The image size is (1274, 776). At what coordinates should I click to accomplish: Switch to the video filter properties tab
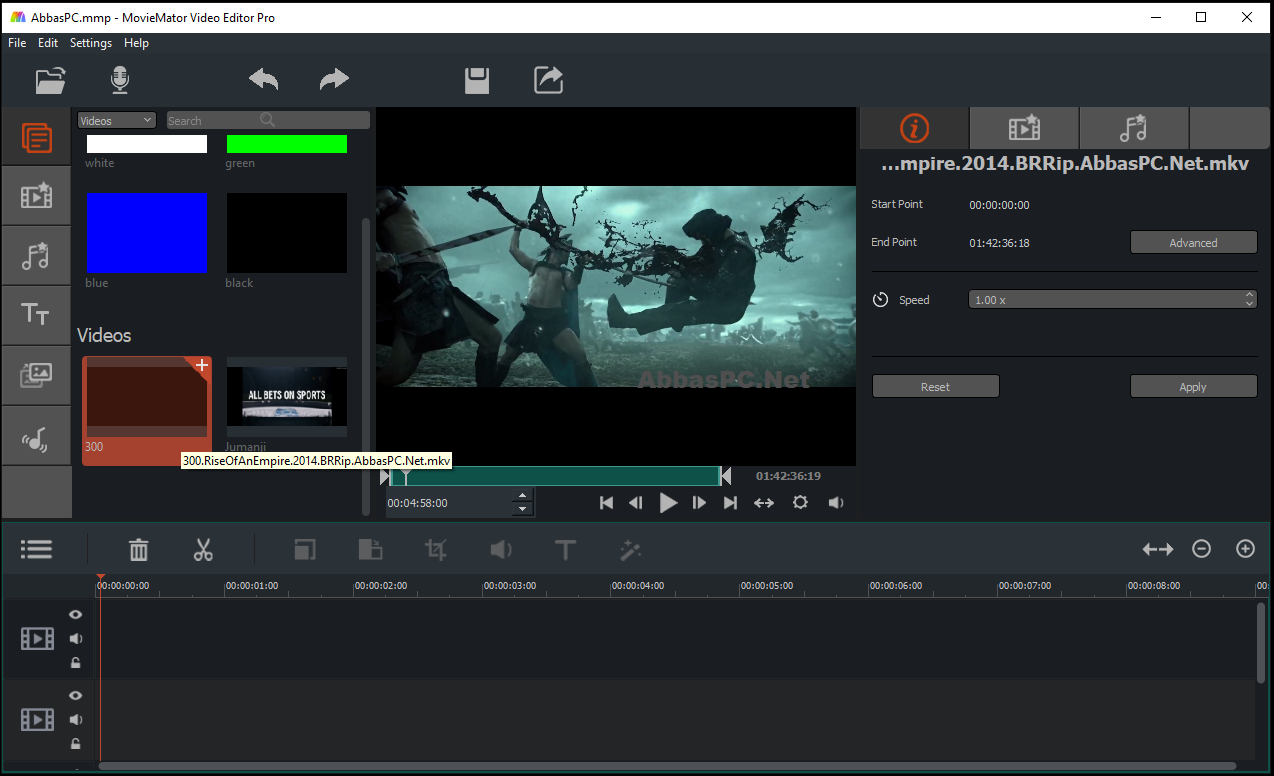1024,128
